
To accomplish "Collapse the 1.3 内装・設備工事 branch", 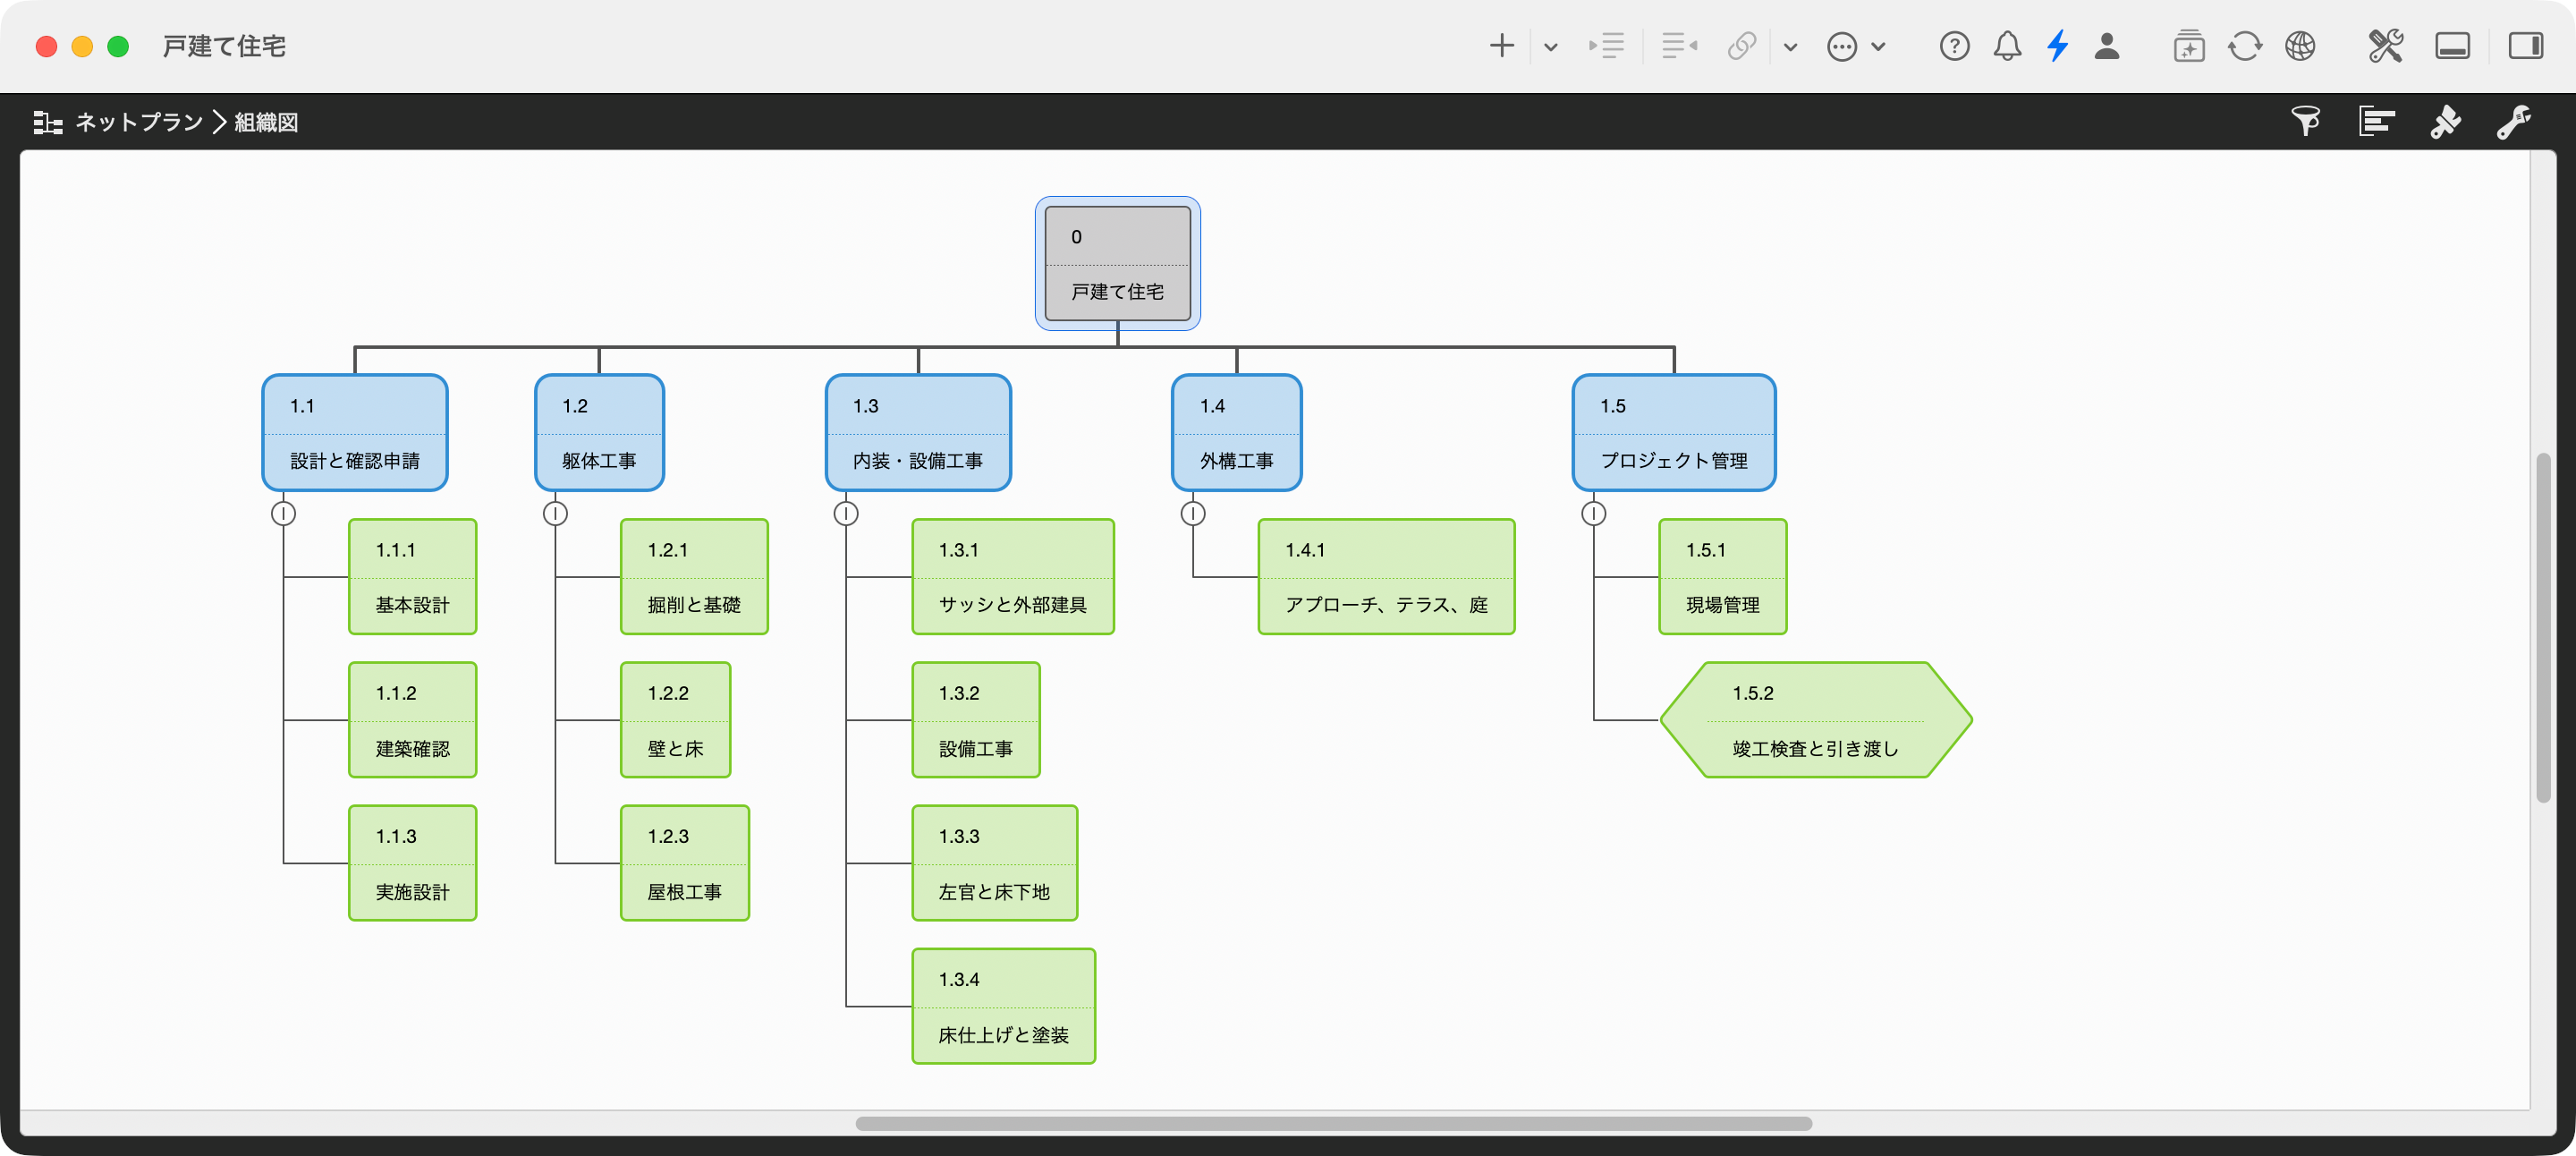I will coord(846,513).
